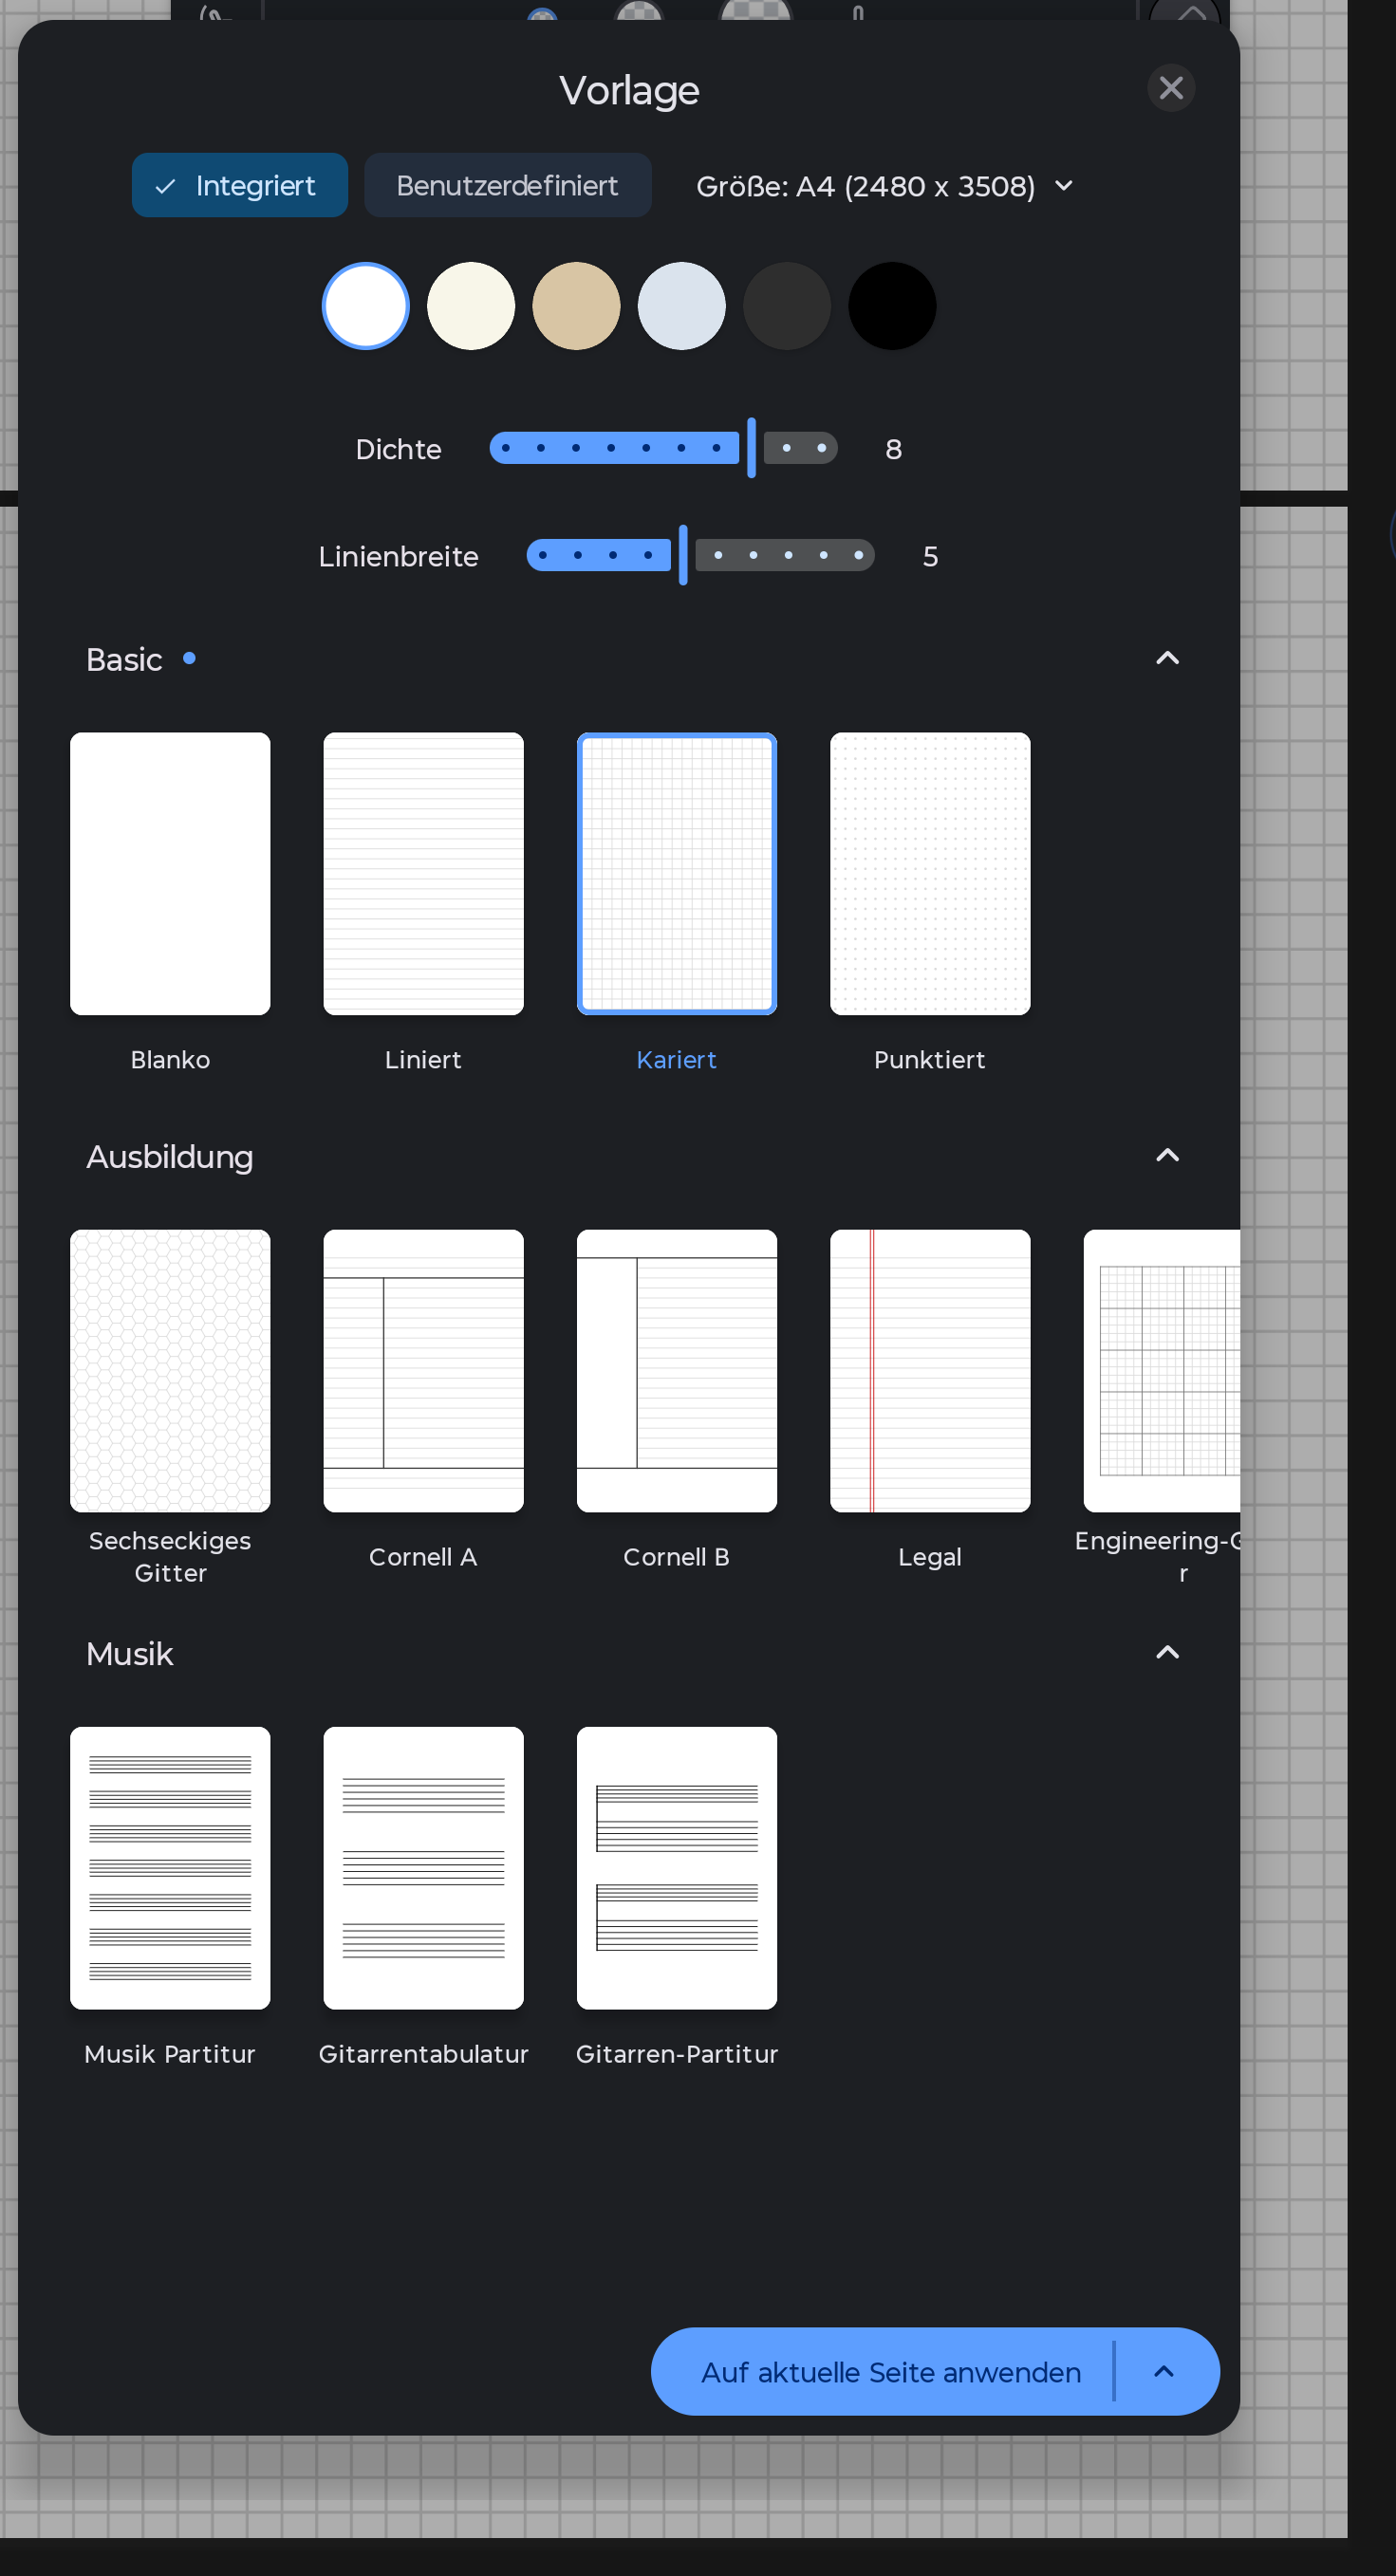Click the Dichte value 8
1396x2576 pixels.
(894, 450)
